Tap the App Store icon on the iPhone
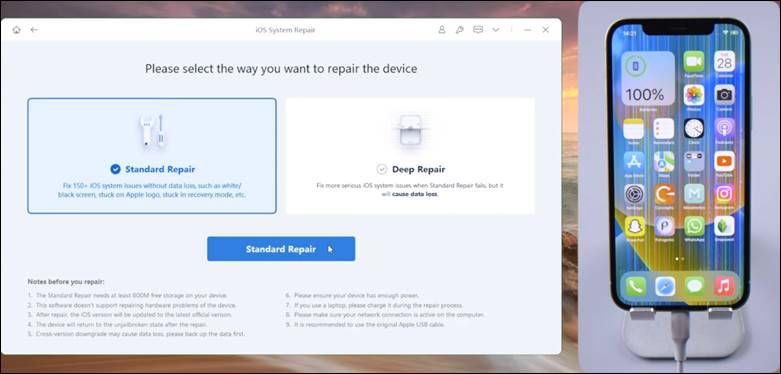Screen dimensions: 781x374 [634, 162]
